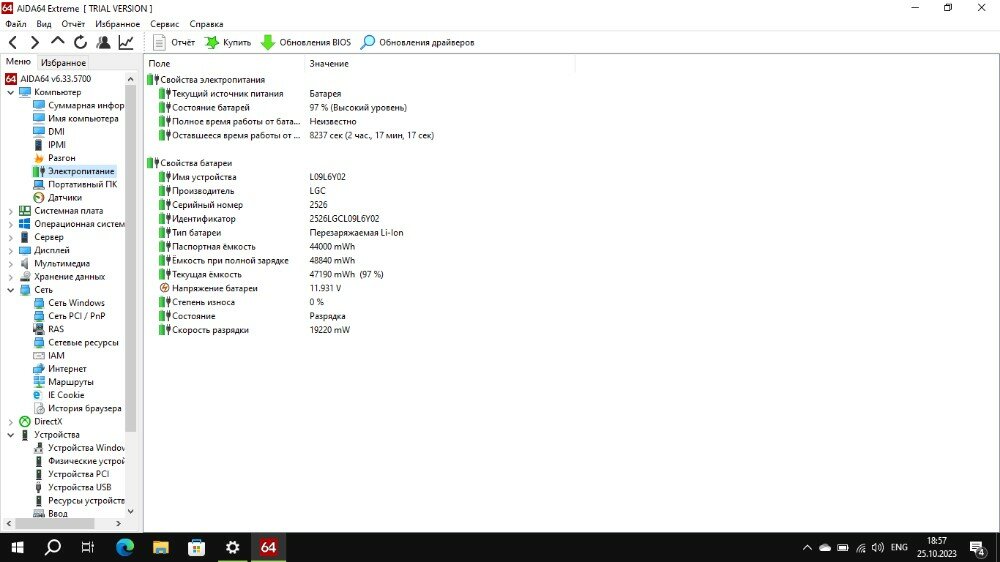Screen dimensions: 1000x562
Task: Click the Отчёт report toolbar button
Action: [174, 43]
